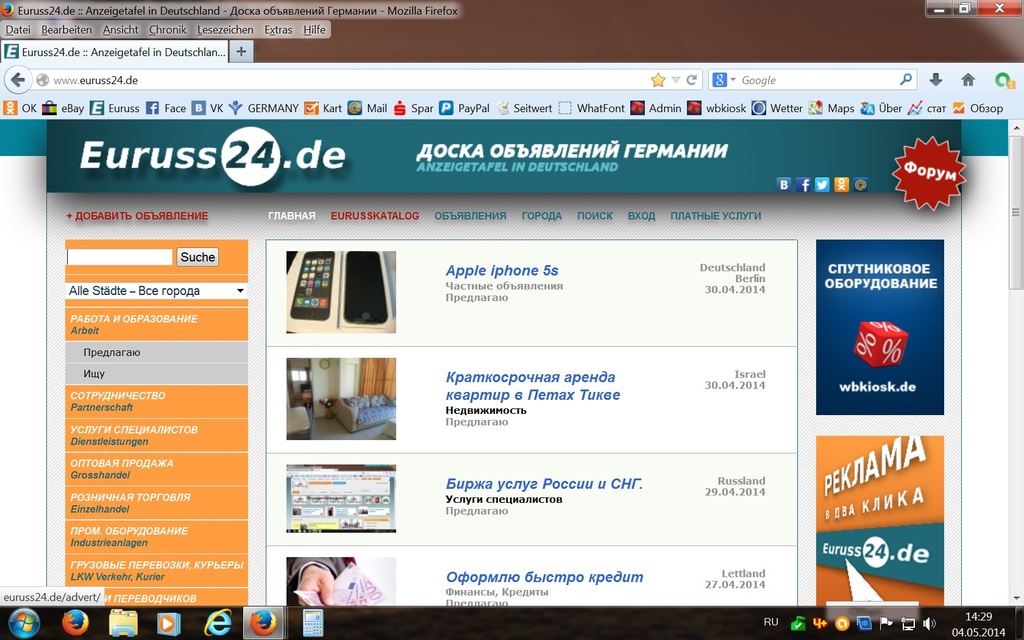This screenshot has height=640, width=1024.
Task: Open the Spar bookmark
Action: point(413,108)
